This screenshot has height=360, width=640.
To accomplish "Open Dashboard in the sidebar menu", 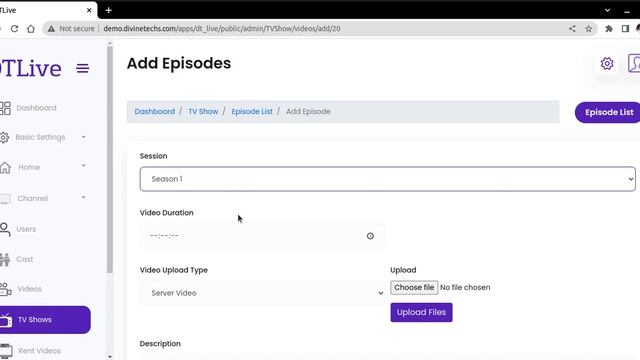I will pyautogui.click(x=36, y=108).
